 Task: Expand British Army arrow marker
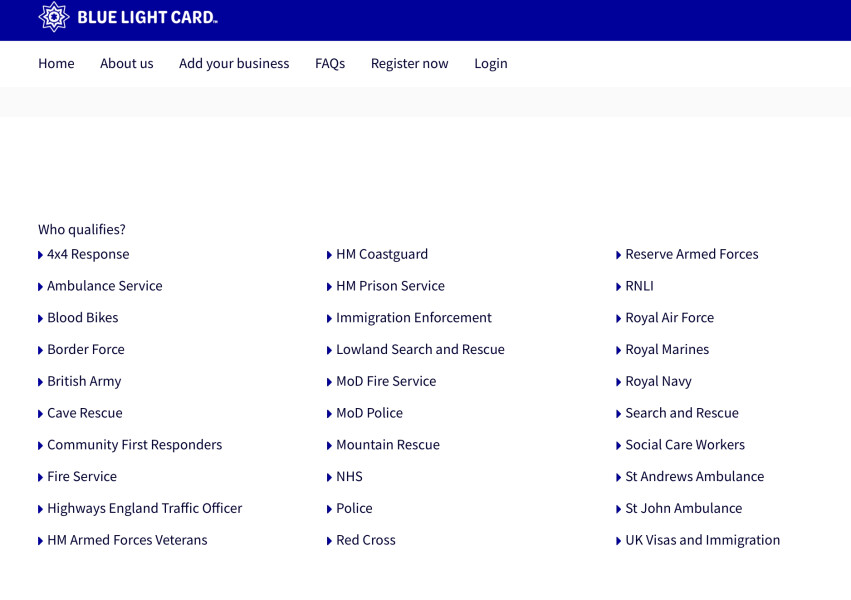click(40, 382)
